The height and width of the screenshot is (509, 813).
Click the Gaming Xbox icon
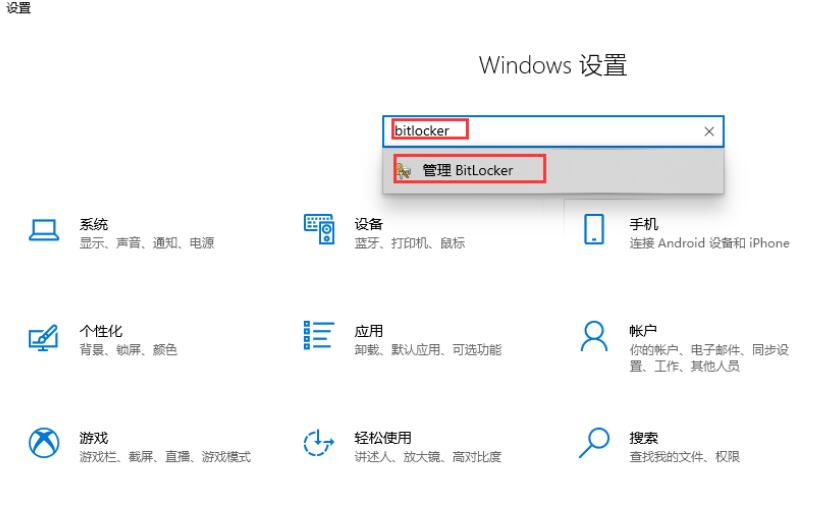[44, 443]
